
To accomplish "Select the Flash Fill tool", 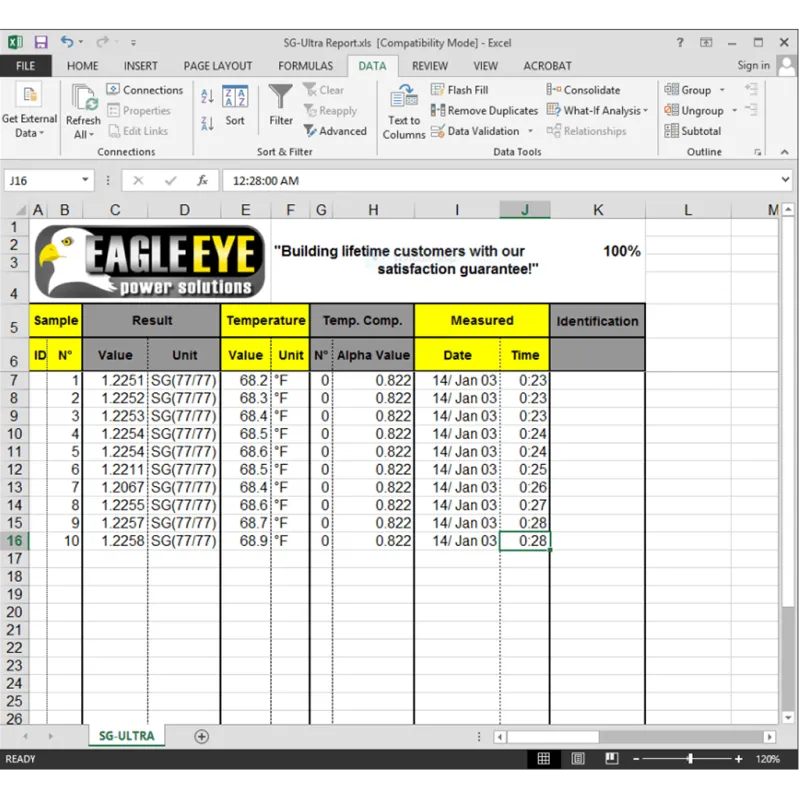I will pyautogui.click(x=460, y=89).
